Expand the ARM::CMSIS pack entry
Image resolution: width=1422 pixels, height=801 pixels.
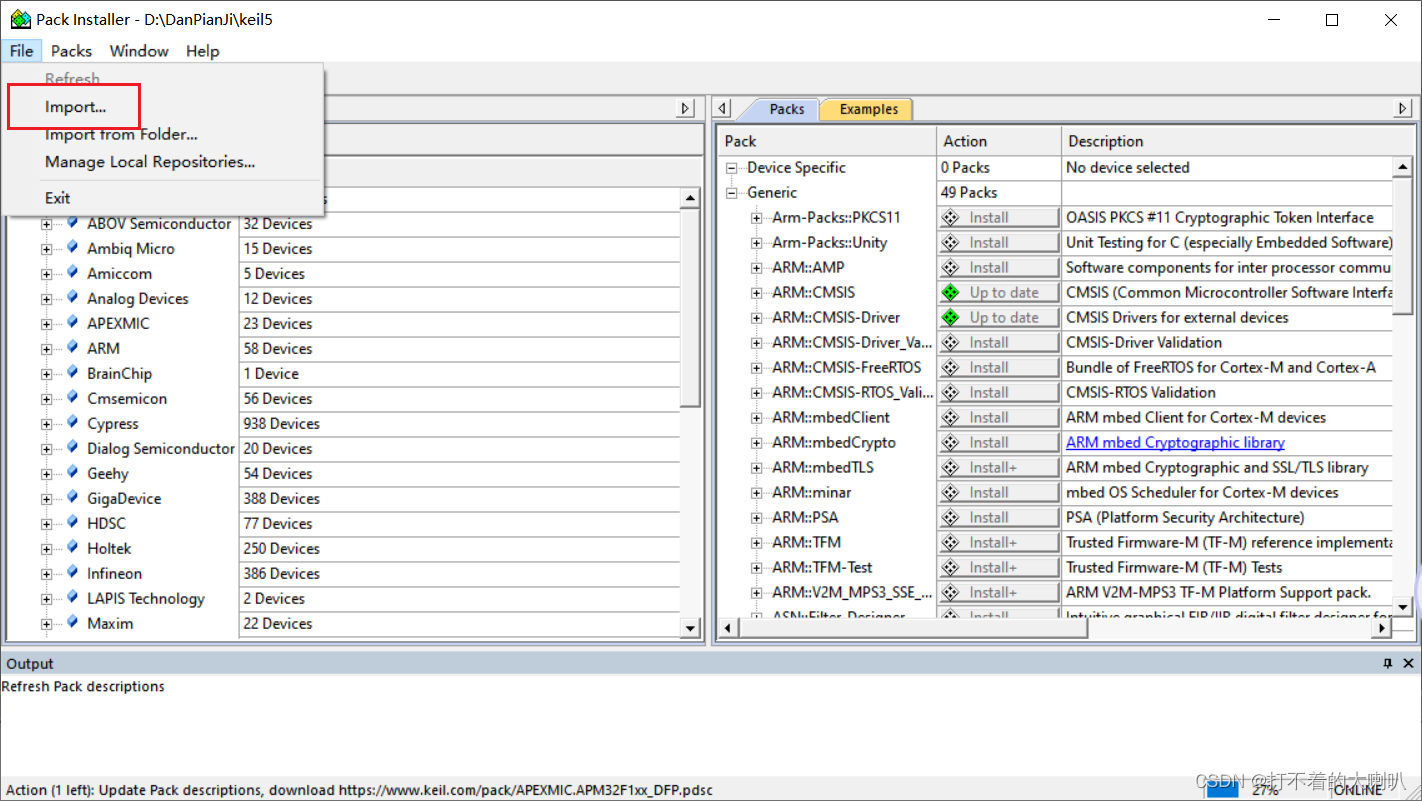757,293
